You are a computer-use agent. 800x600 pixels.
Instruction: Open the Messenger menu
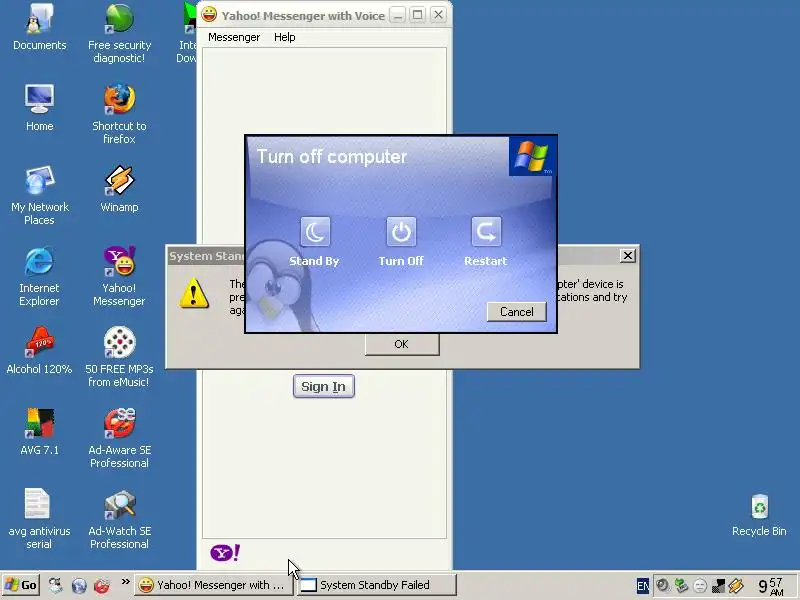(234, 37)
